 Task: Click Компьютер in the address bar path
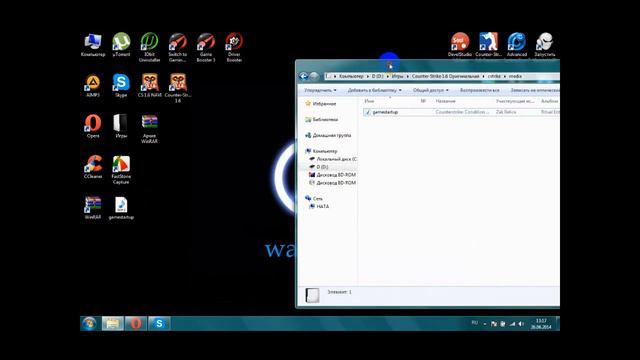pyautogui.click(x=351, y=76)
